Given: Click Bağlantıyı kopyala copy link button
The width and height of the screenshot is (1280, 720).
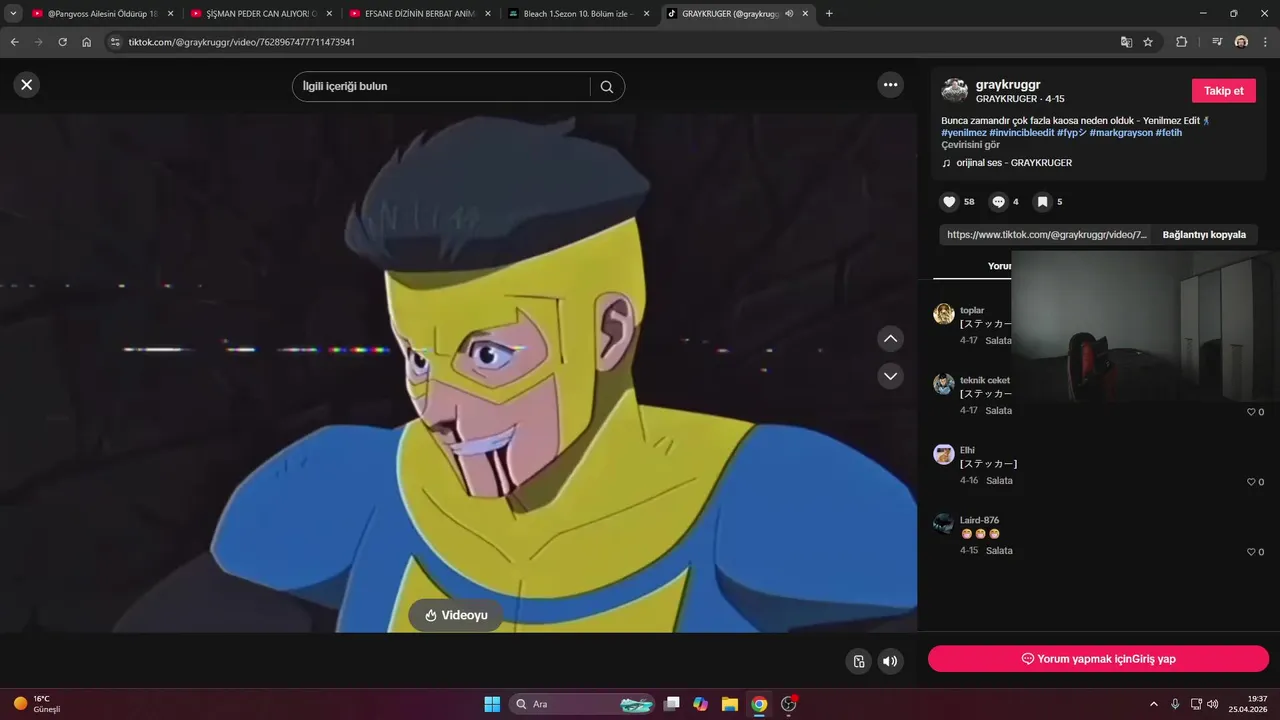Looking at the screenshot, I should [x=1204, y=235].
